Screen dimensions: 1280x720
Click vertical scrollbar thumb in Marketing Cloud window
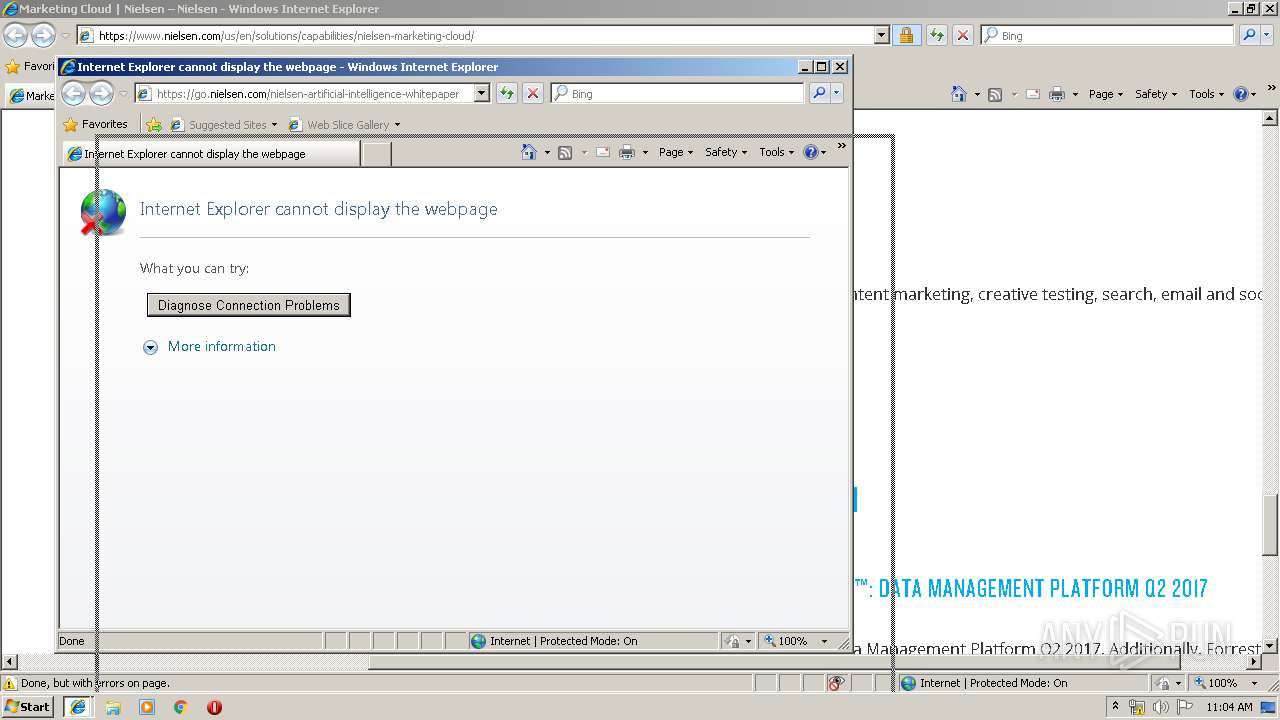tap(1270, 525)
